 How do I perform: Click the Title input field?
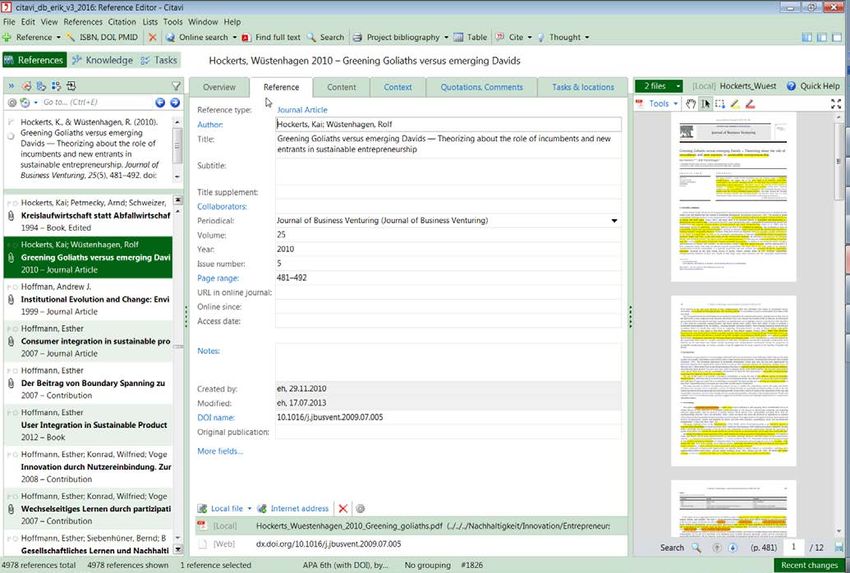448,144
